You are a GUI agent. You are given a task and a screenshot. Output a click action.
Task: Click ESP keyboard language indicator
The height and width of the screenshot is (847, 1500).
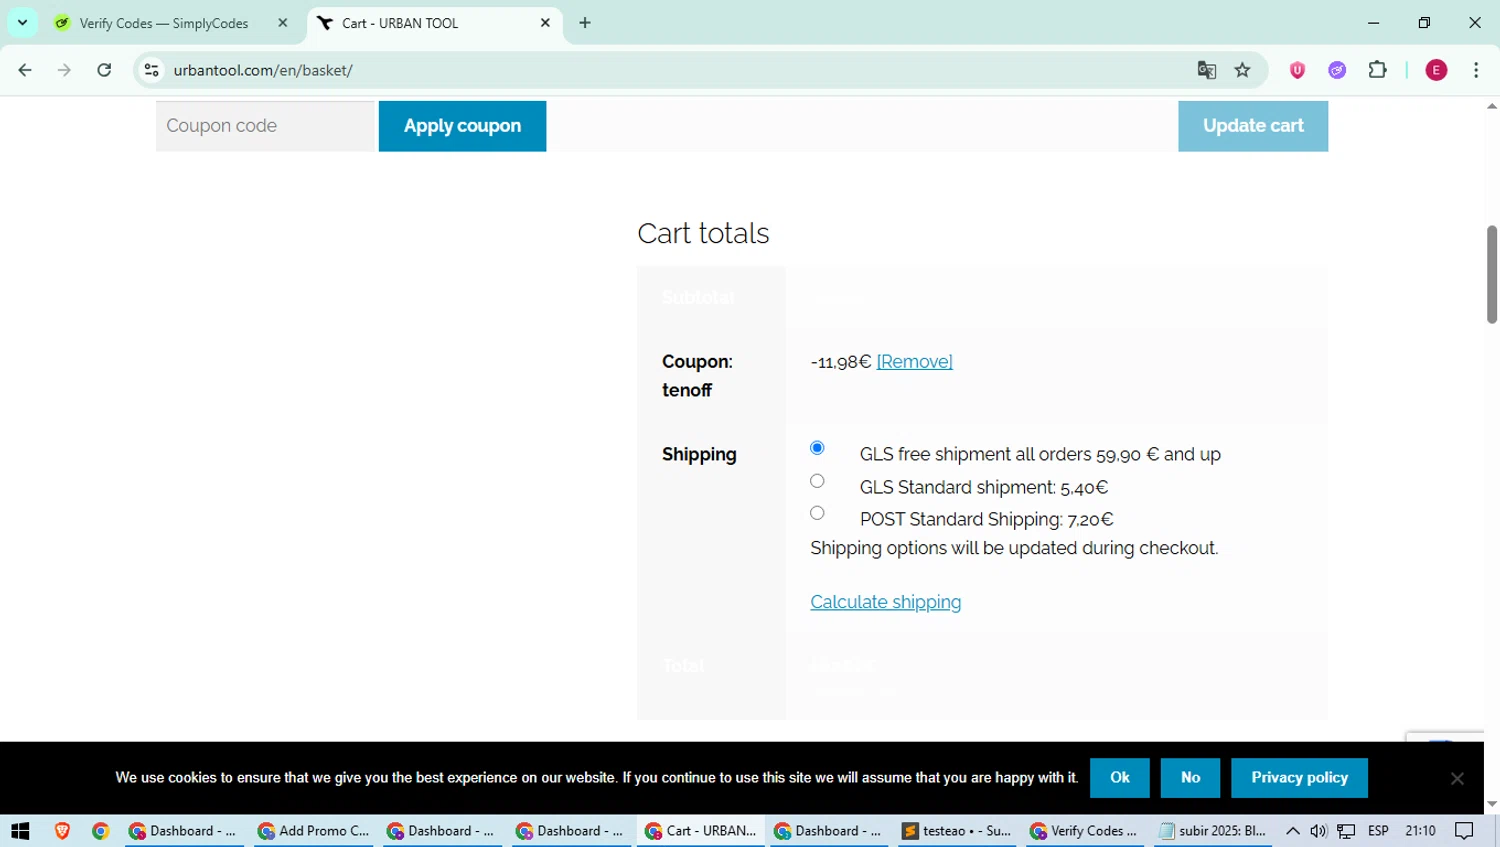pos(1378,831)
